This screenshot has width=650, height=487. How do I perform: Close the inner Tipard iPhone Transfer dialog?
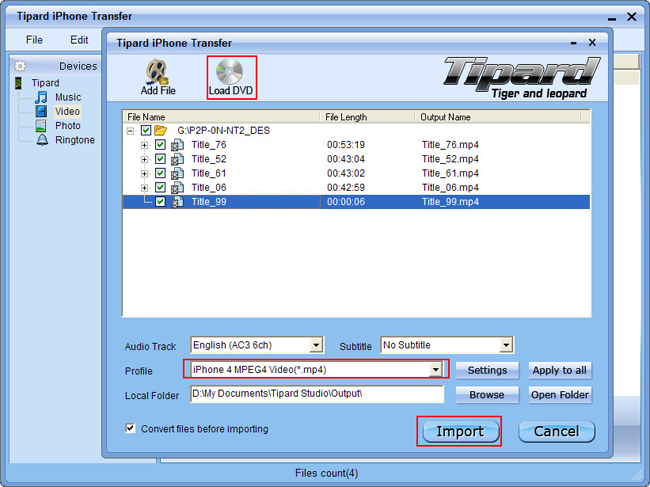tap(592, 42)
